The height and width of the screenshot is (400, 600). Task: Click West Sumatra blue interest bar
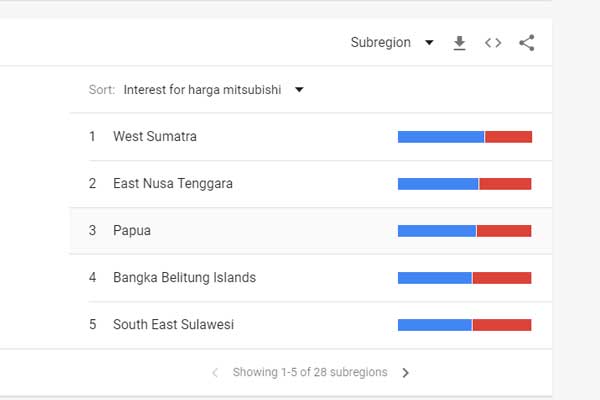(x=441, y=137)
